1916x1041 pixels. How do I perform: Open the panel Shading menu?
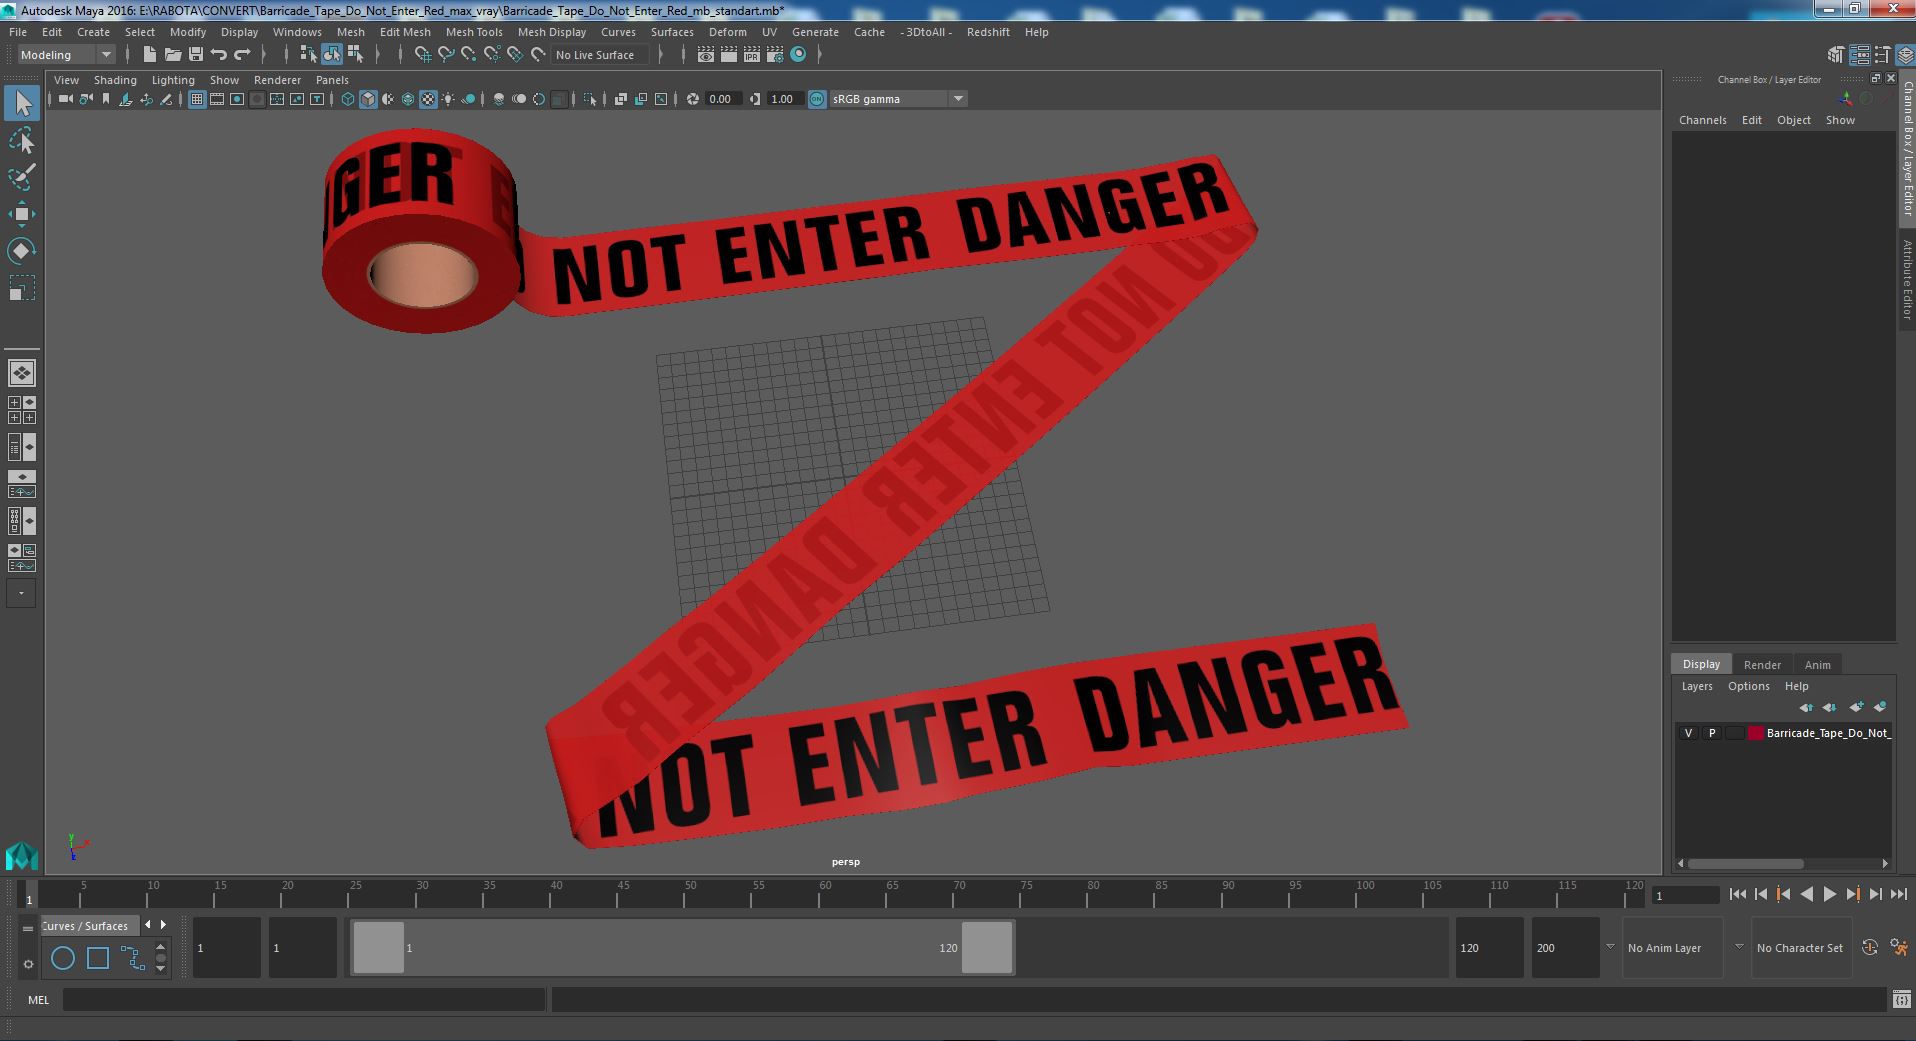coord(115,80)
